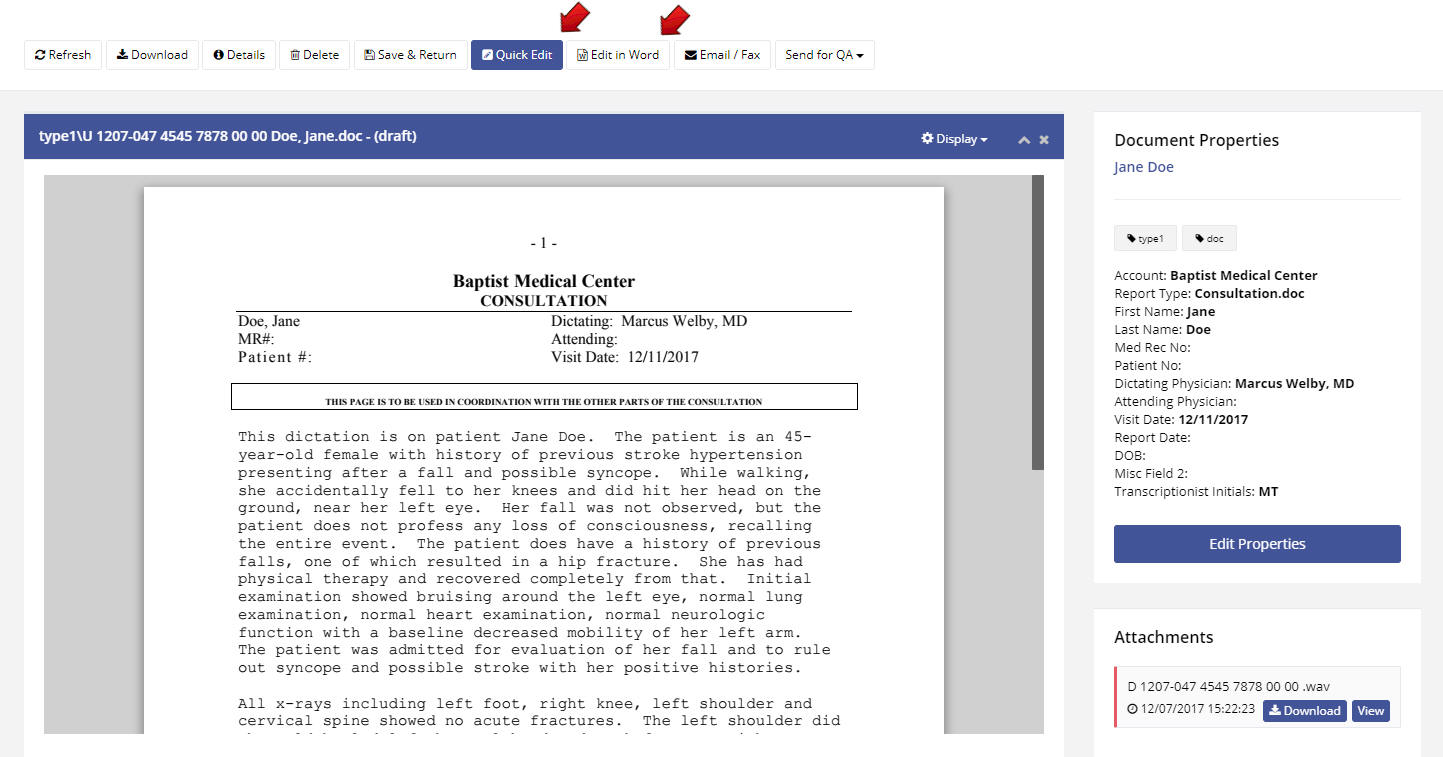Download the current document
The height and width of the screenshot is (757, 1443).
pos(152,55)
